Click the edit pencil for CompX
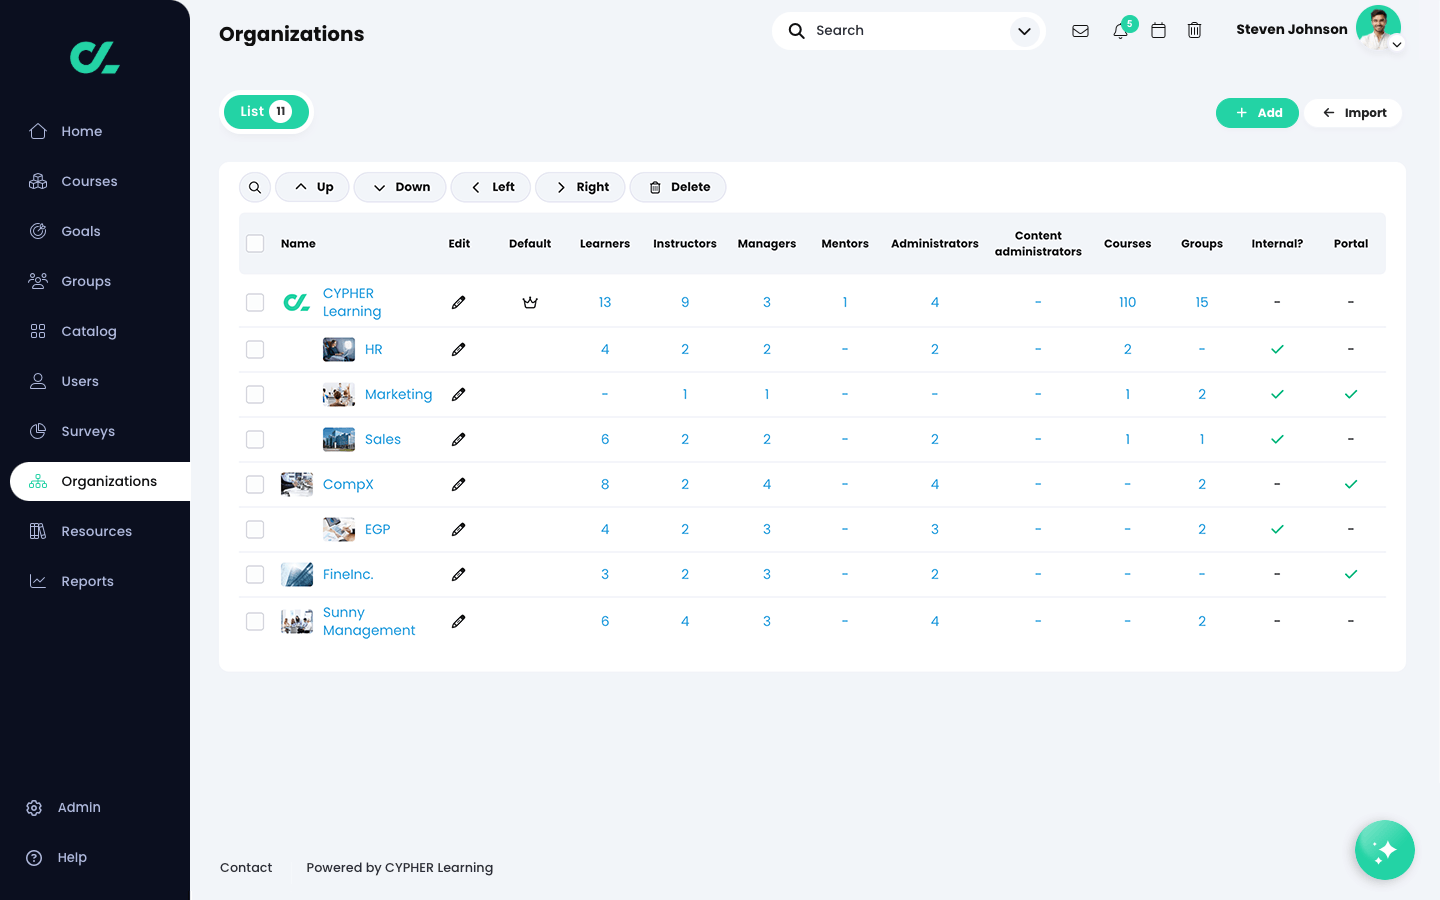 [x=458, y=484]
